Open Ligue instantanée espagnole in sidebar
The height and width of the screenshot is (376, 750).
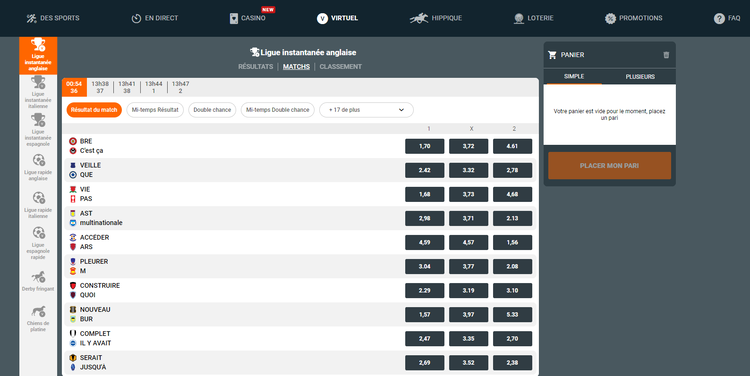[38, 130]
